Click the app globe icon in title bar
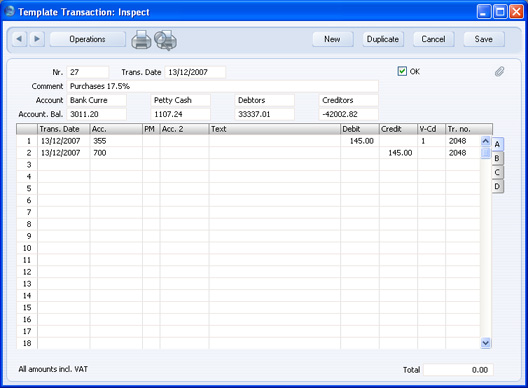 tap(9, 11)
